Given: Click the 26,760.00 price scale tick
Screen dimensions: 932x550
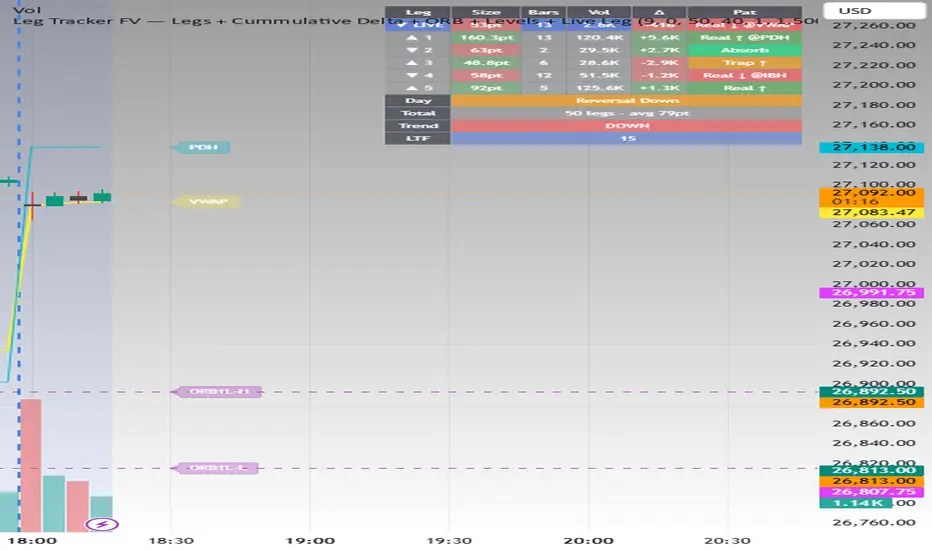Looking at the screenshot, I should pos(873,522).
